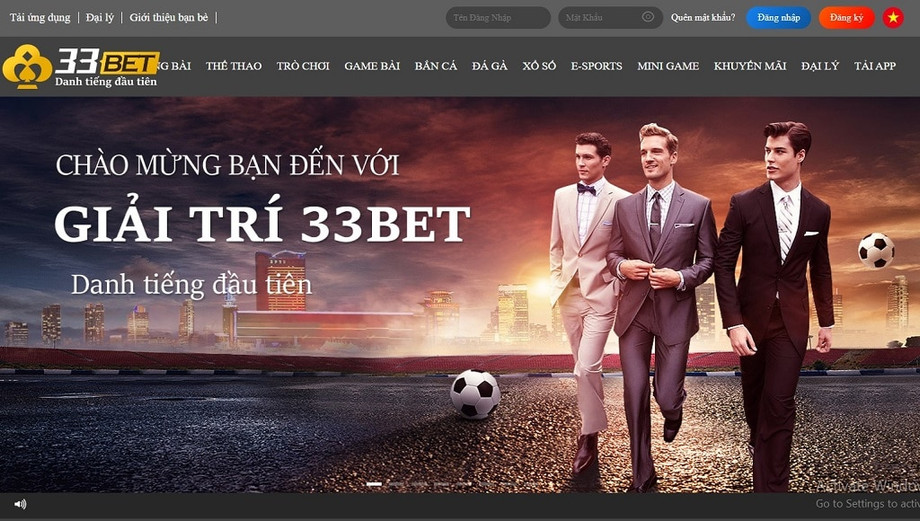This screenshot has height=521, width=920.
Task: Open the Giới thiệu bạn bè link
Action: tap(169, 18)
